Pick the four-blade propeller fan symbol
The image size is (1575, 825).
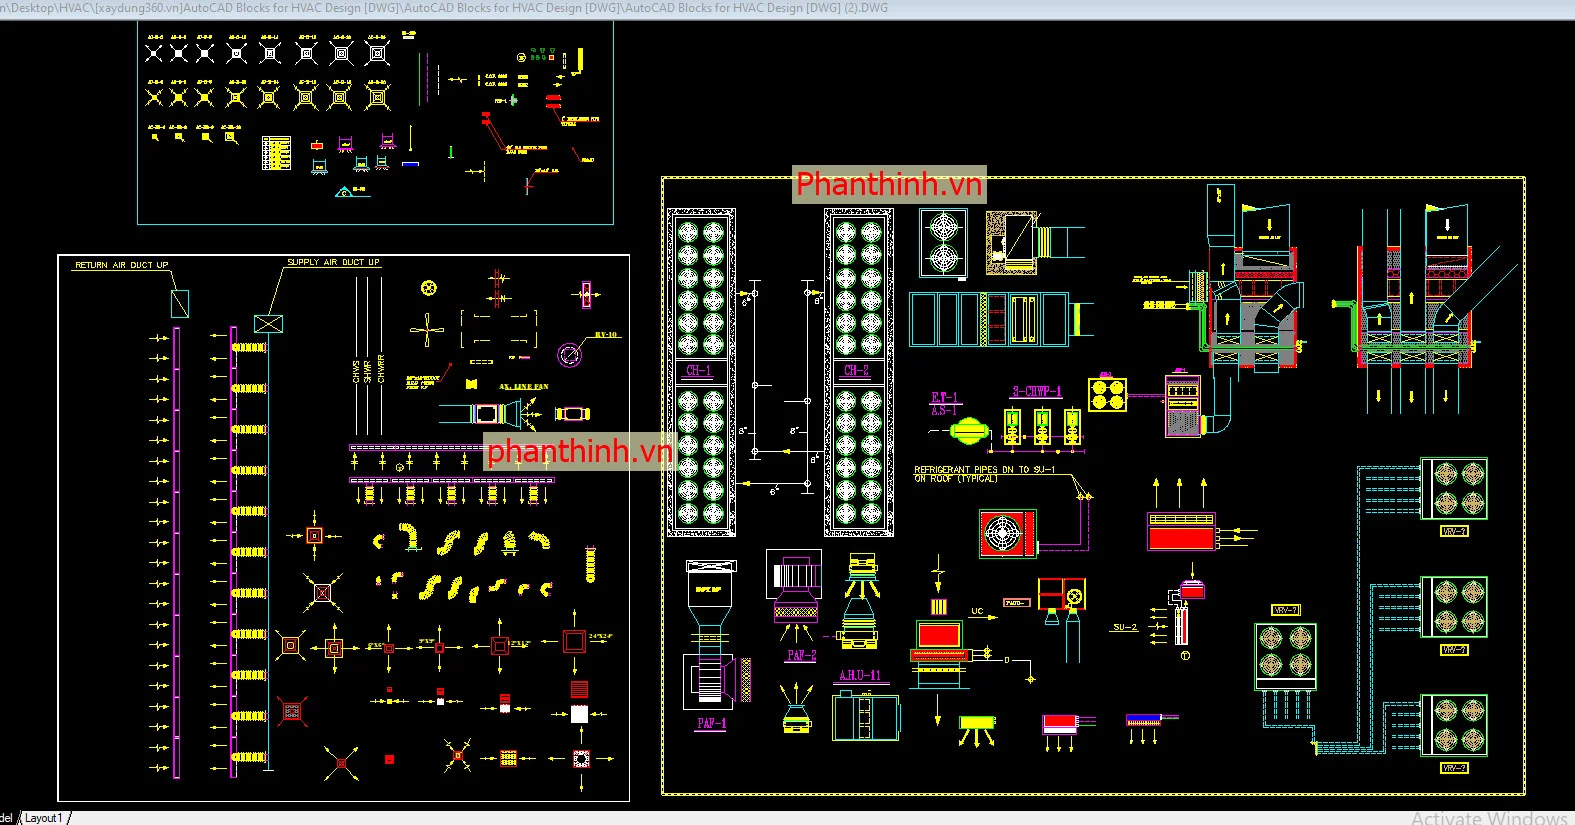pyautogui.click(x=428, y=330)
